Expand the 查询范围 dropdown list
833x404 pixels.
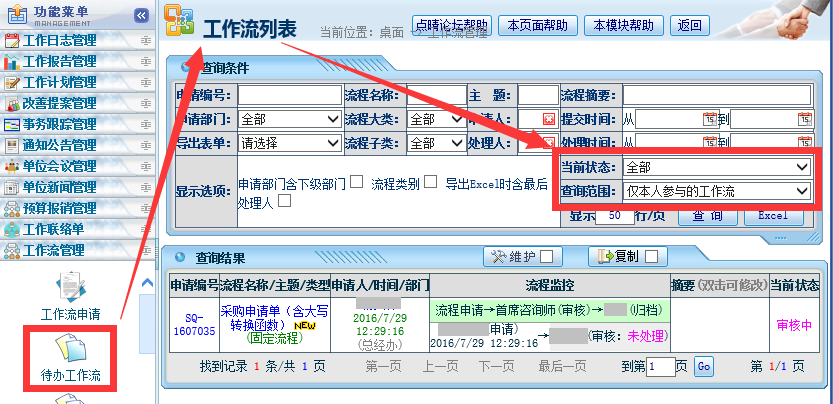(x=715, y=190)
